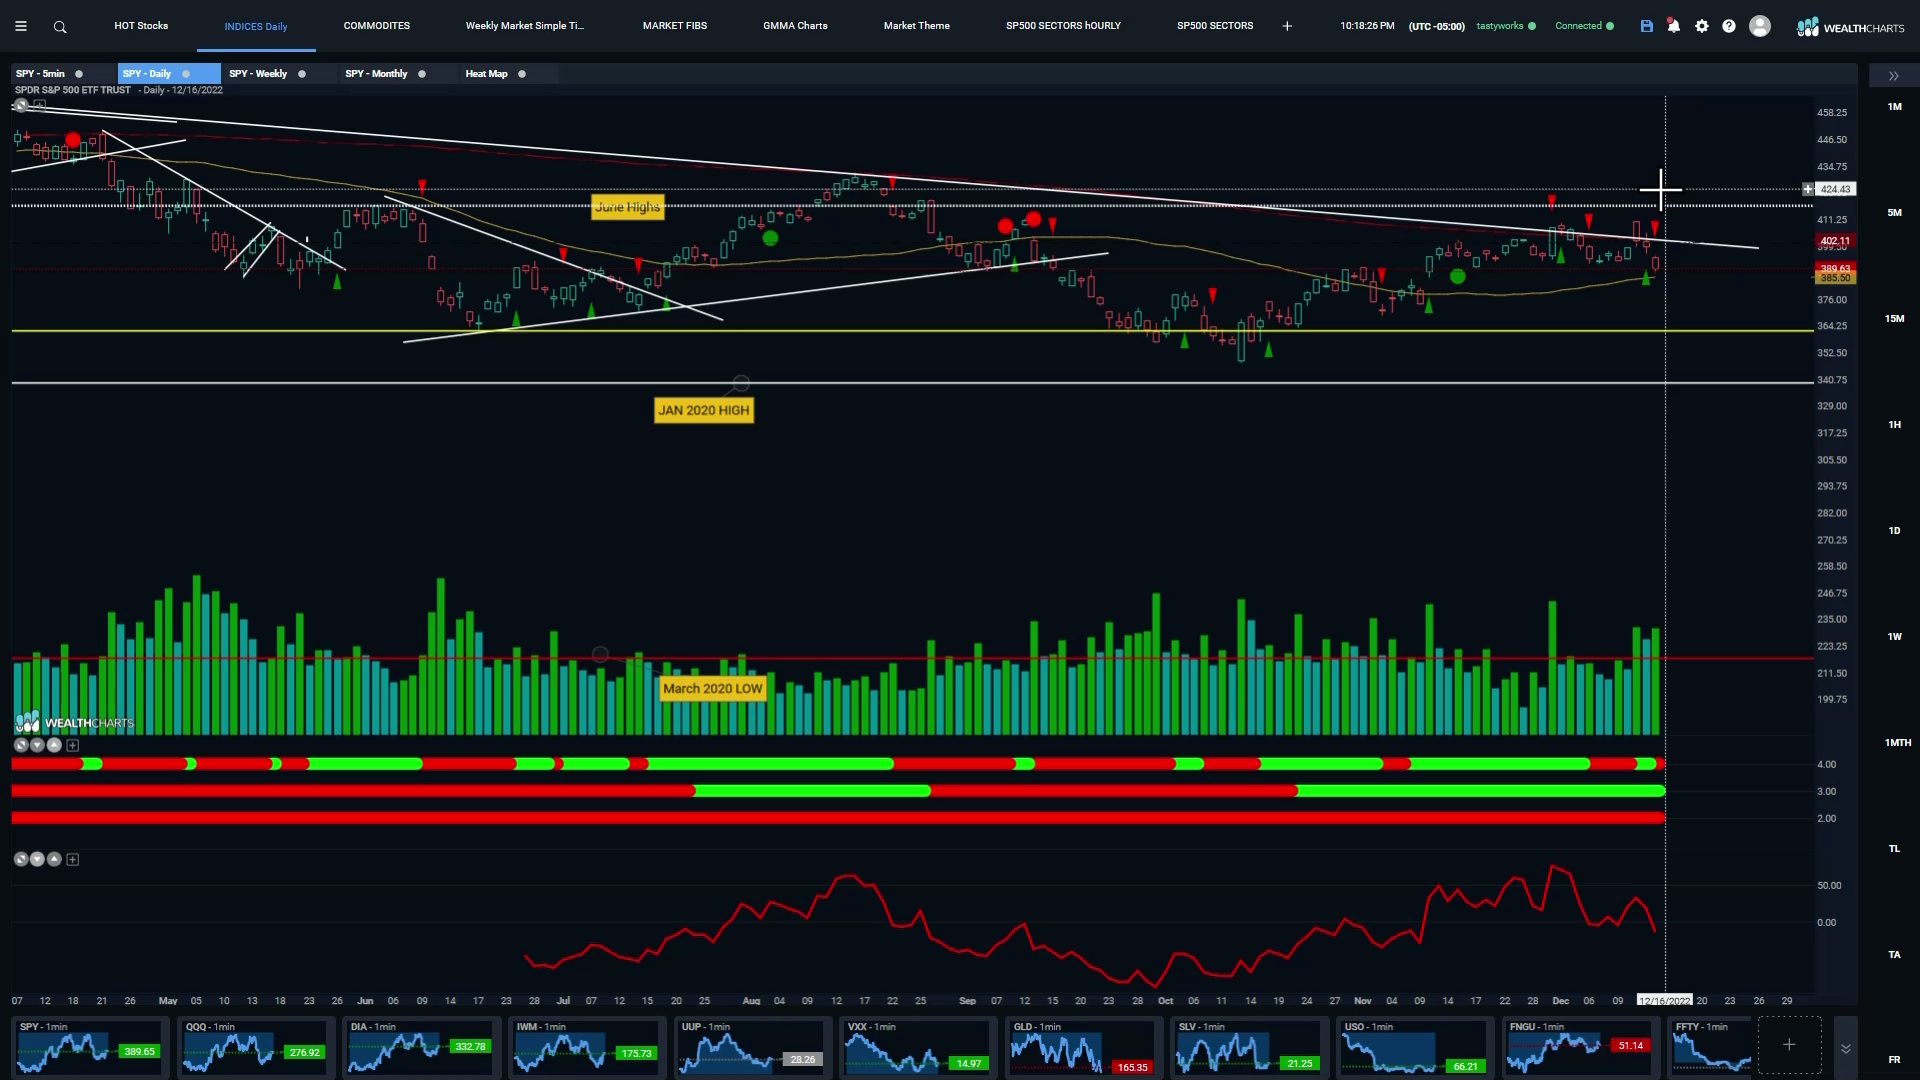Screen dimensions: 1920x1080
Task: Open the SP500 SECTORS workspace tab
Action: click(1215, 26)
